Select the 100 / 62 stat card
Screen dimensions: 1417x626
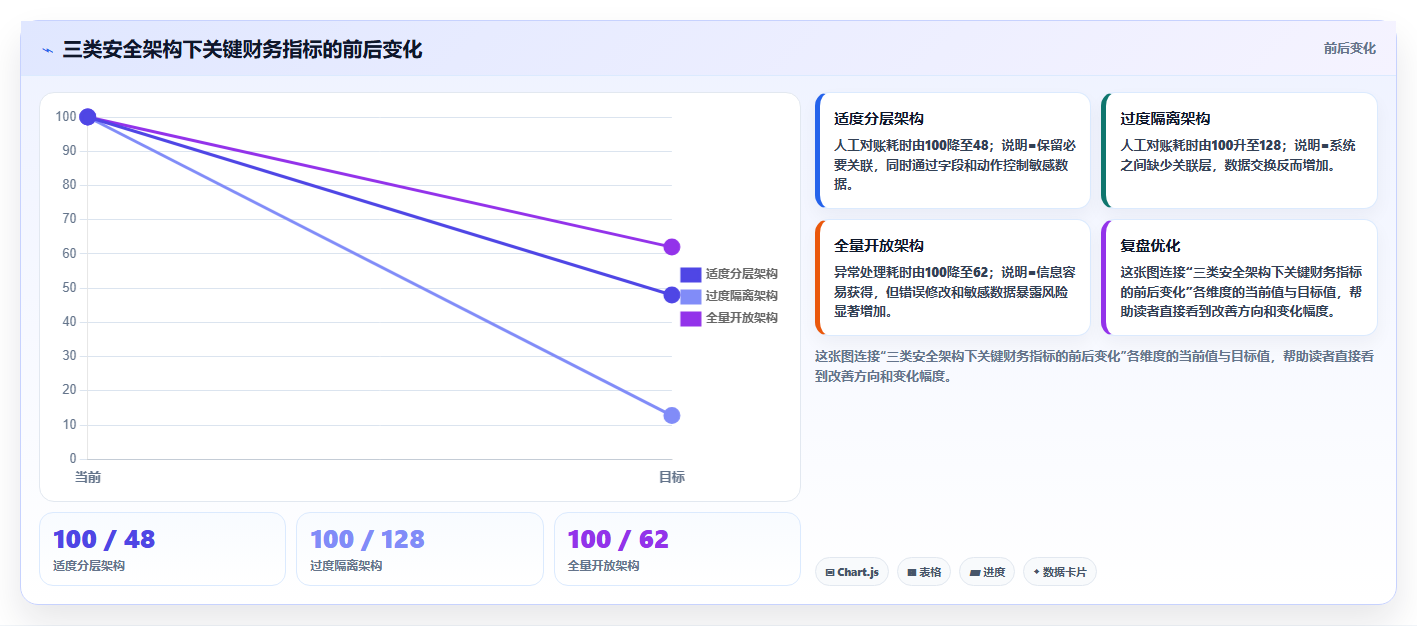pos(677,549)
